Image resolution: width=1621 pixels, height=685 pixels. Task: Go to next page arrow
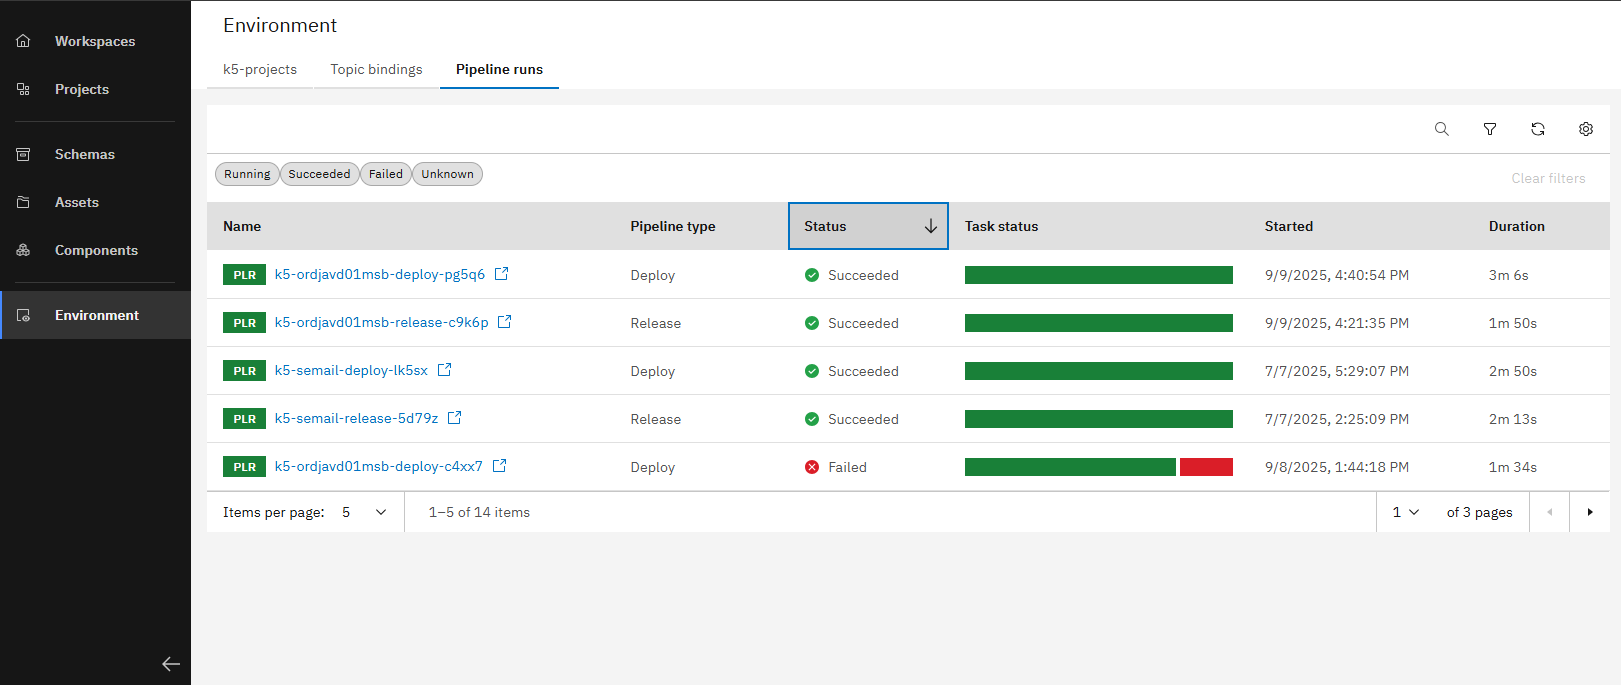click(x=1589, y=512)
